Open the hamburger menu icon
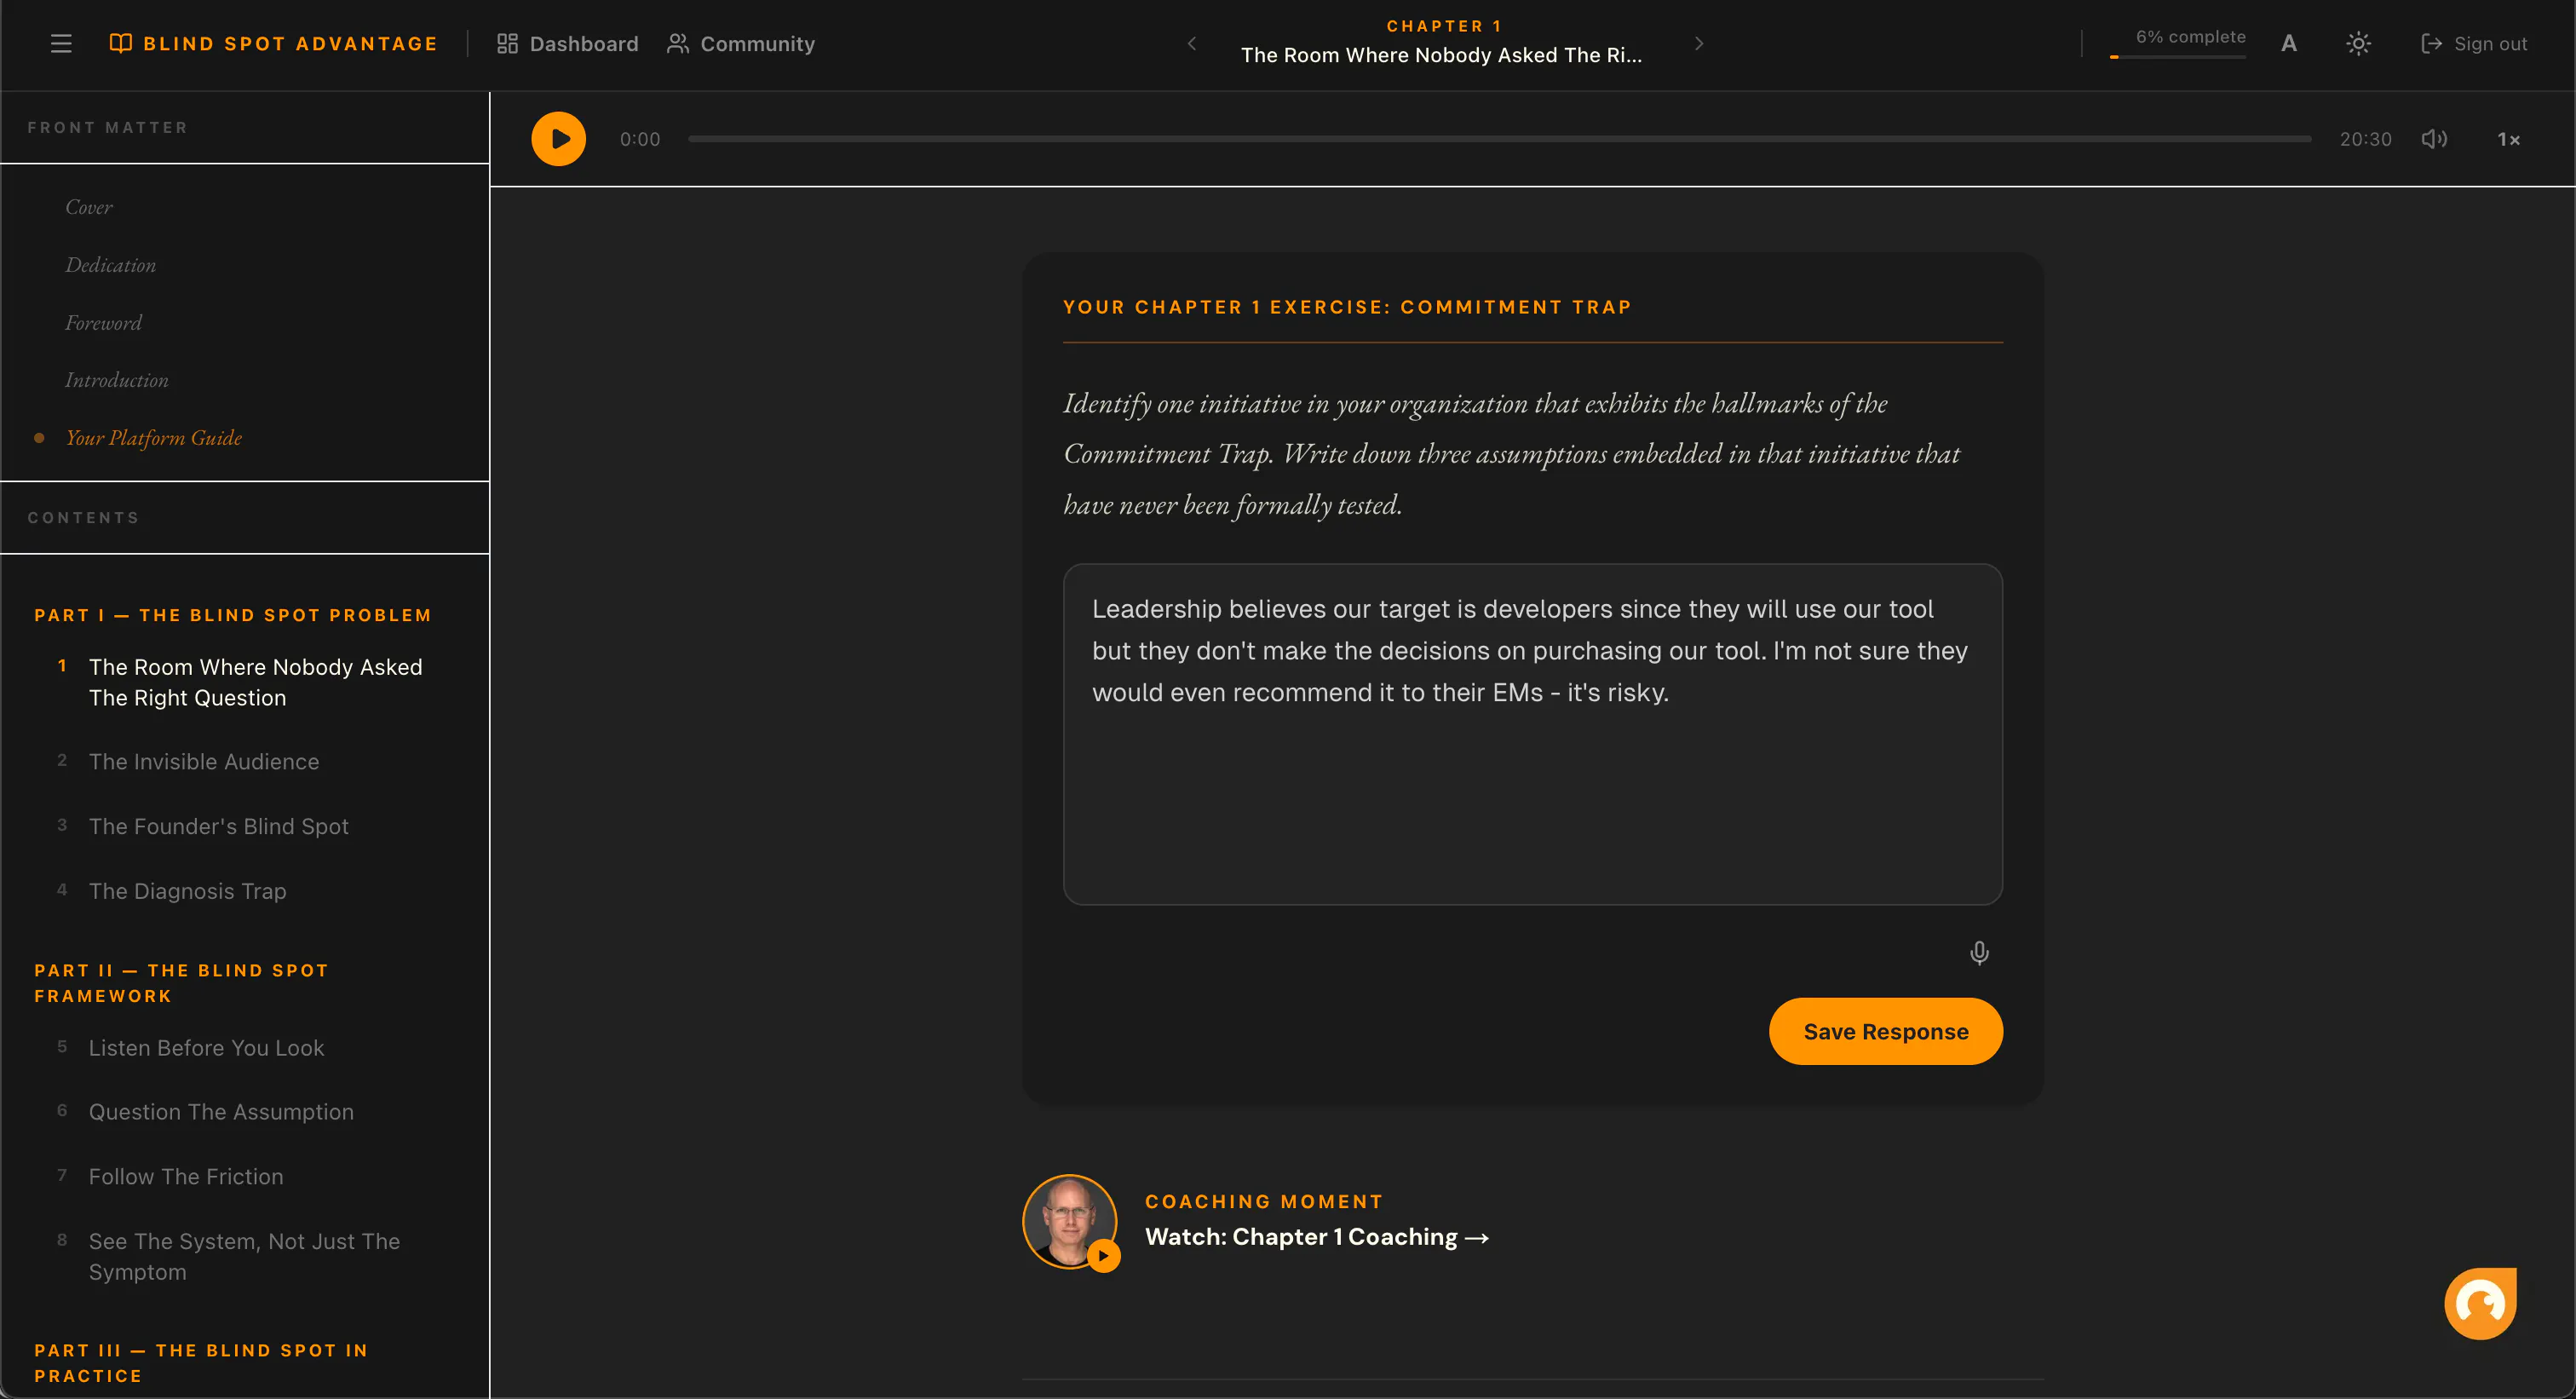The image size is (2576, 1399). tap(61, 44)
